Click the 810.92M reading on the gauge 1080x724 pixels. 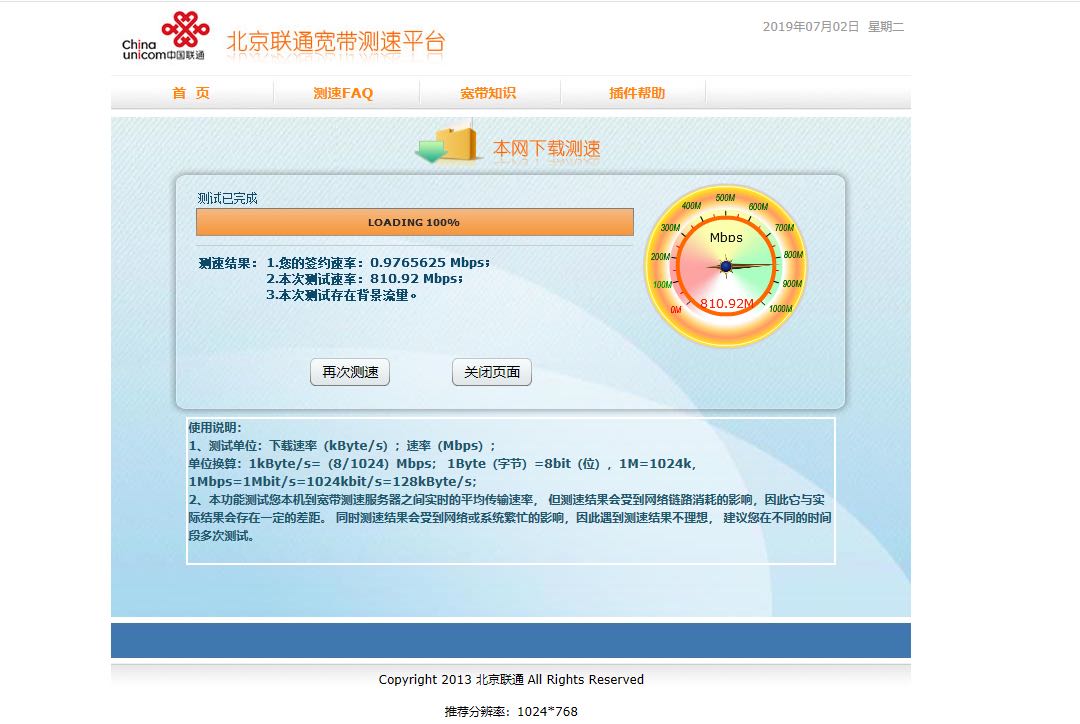727,303
